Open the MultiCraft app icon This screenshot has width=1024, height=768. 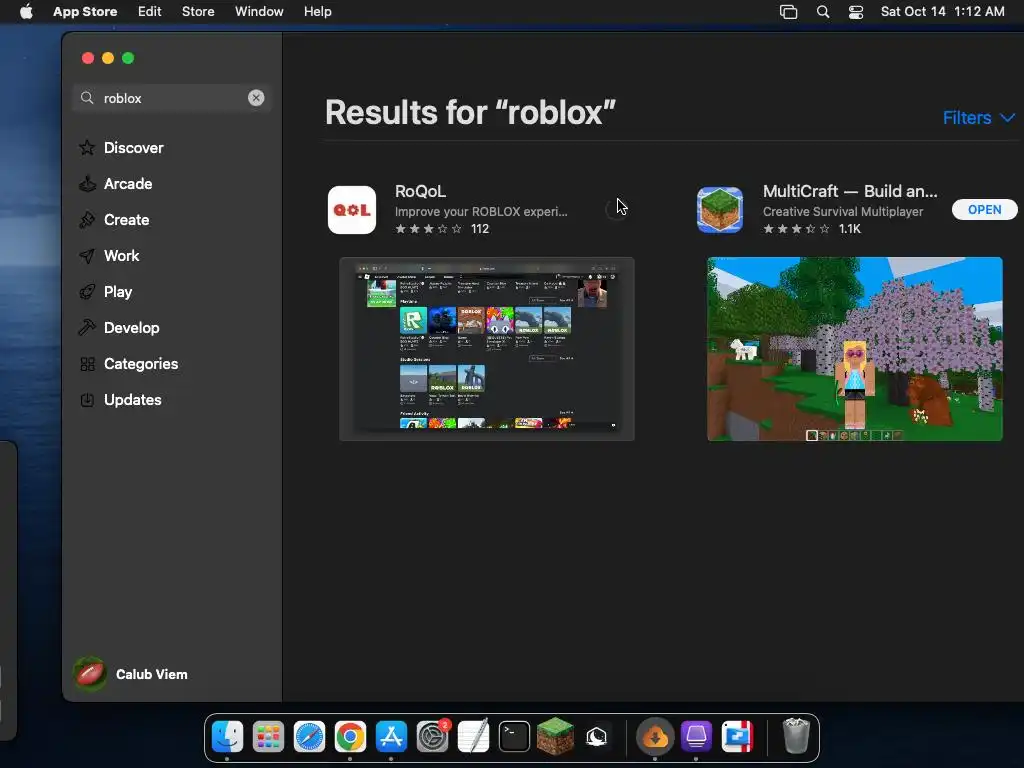720,210
